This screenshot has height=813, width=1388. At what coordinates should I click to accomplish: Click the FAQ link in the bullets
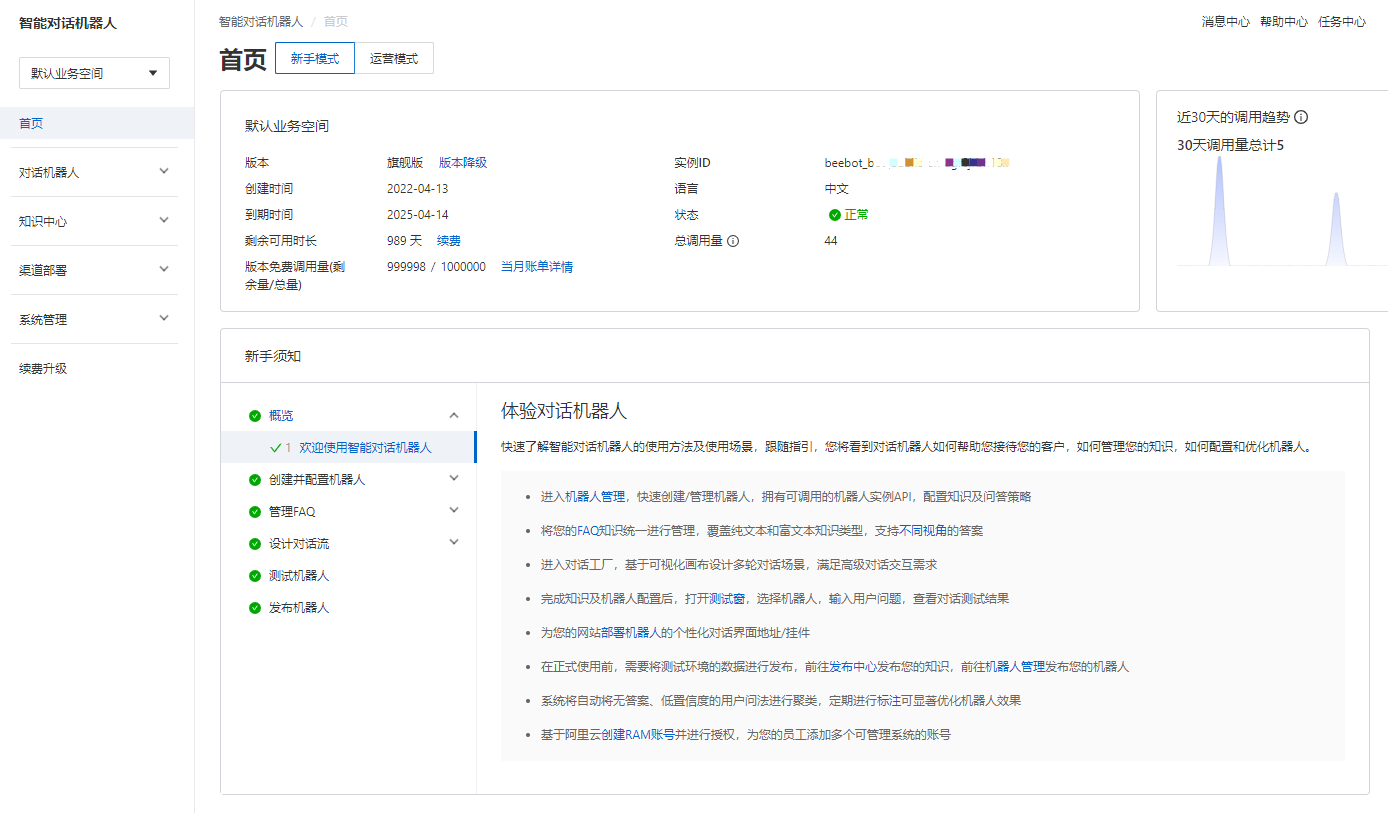pyautogui.click(x=587, y=531)
